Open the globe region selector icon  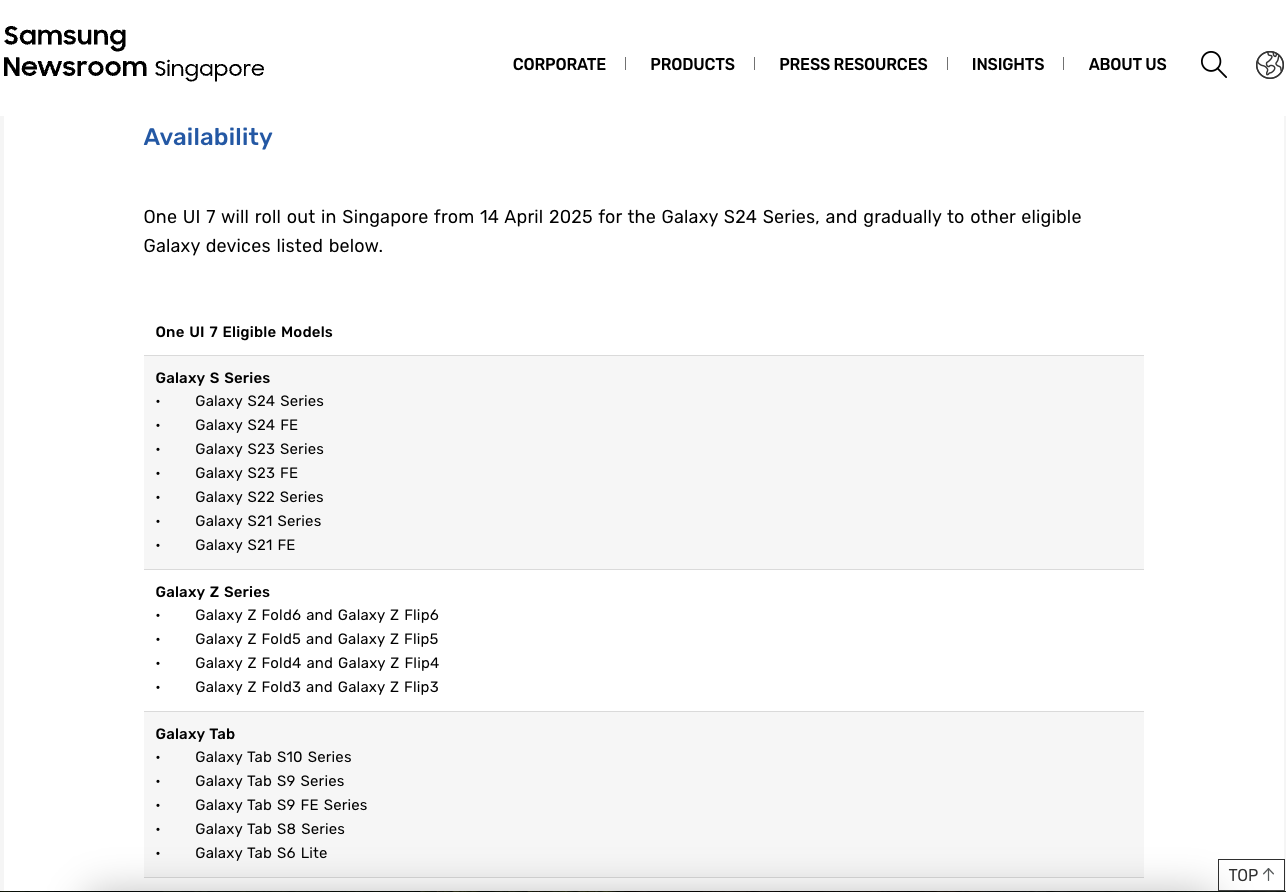[x=1269, y=65]
